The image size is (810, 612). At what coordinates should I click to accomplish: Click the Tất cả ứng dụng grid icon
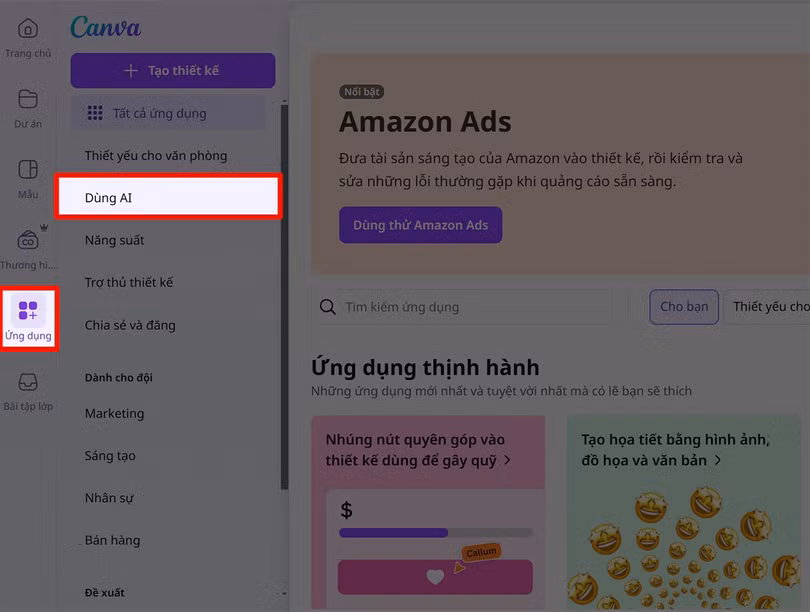pyautogui.click(x=95, y=113)
